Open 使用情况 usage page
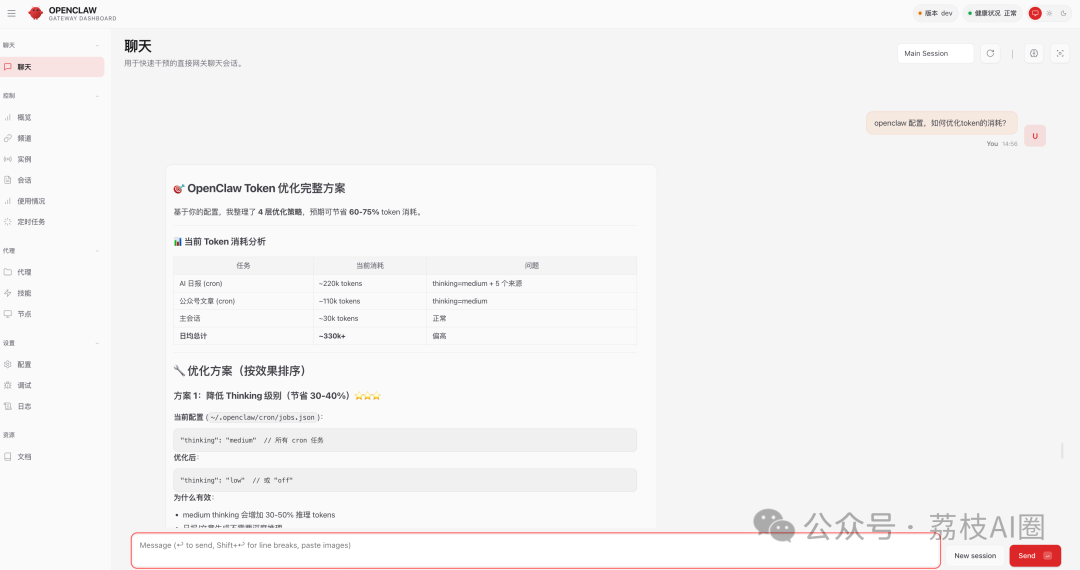This screenshot has height=570, width=1080. [52, 201]
